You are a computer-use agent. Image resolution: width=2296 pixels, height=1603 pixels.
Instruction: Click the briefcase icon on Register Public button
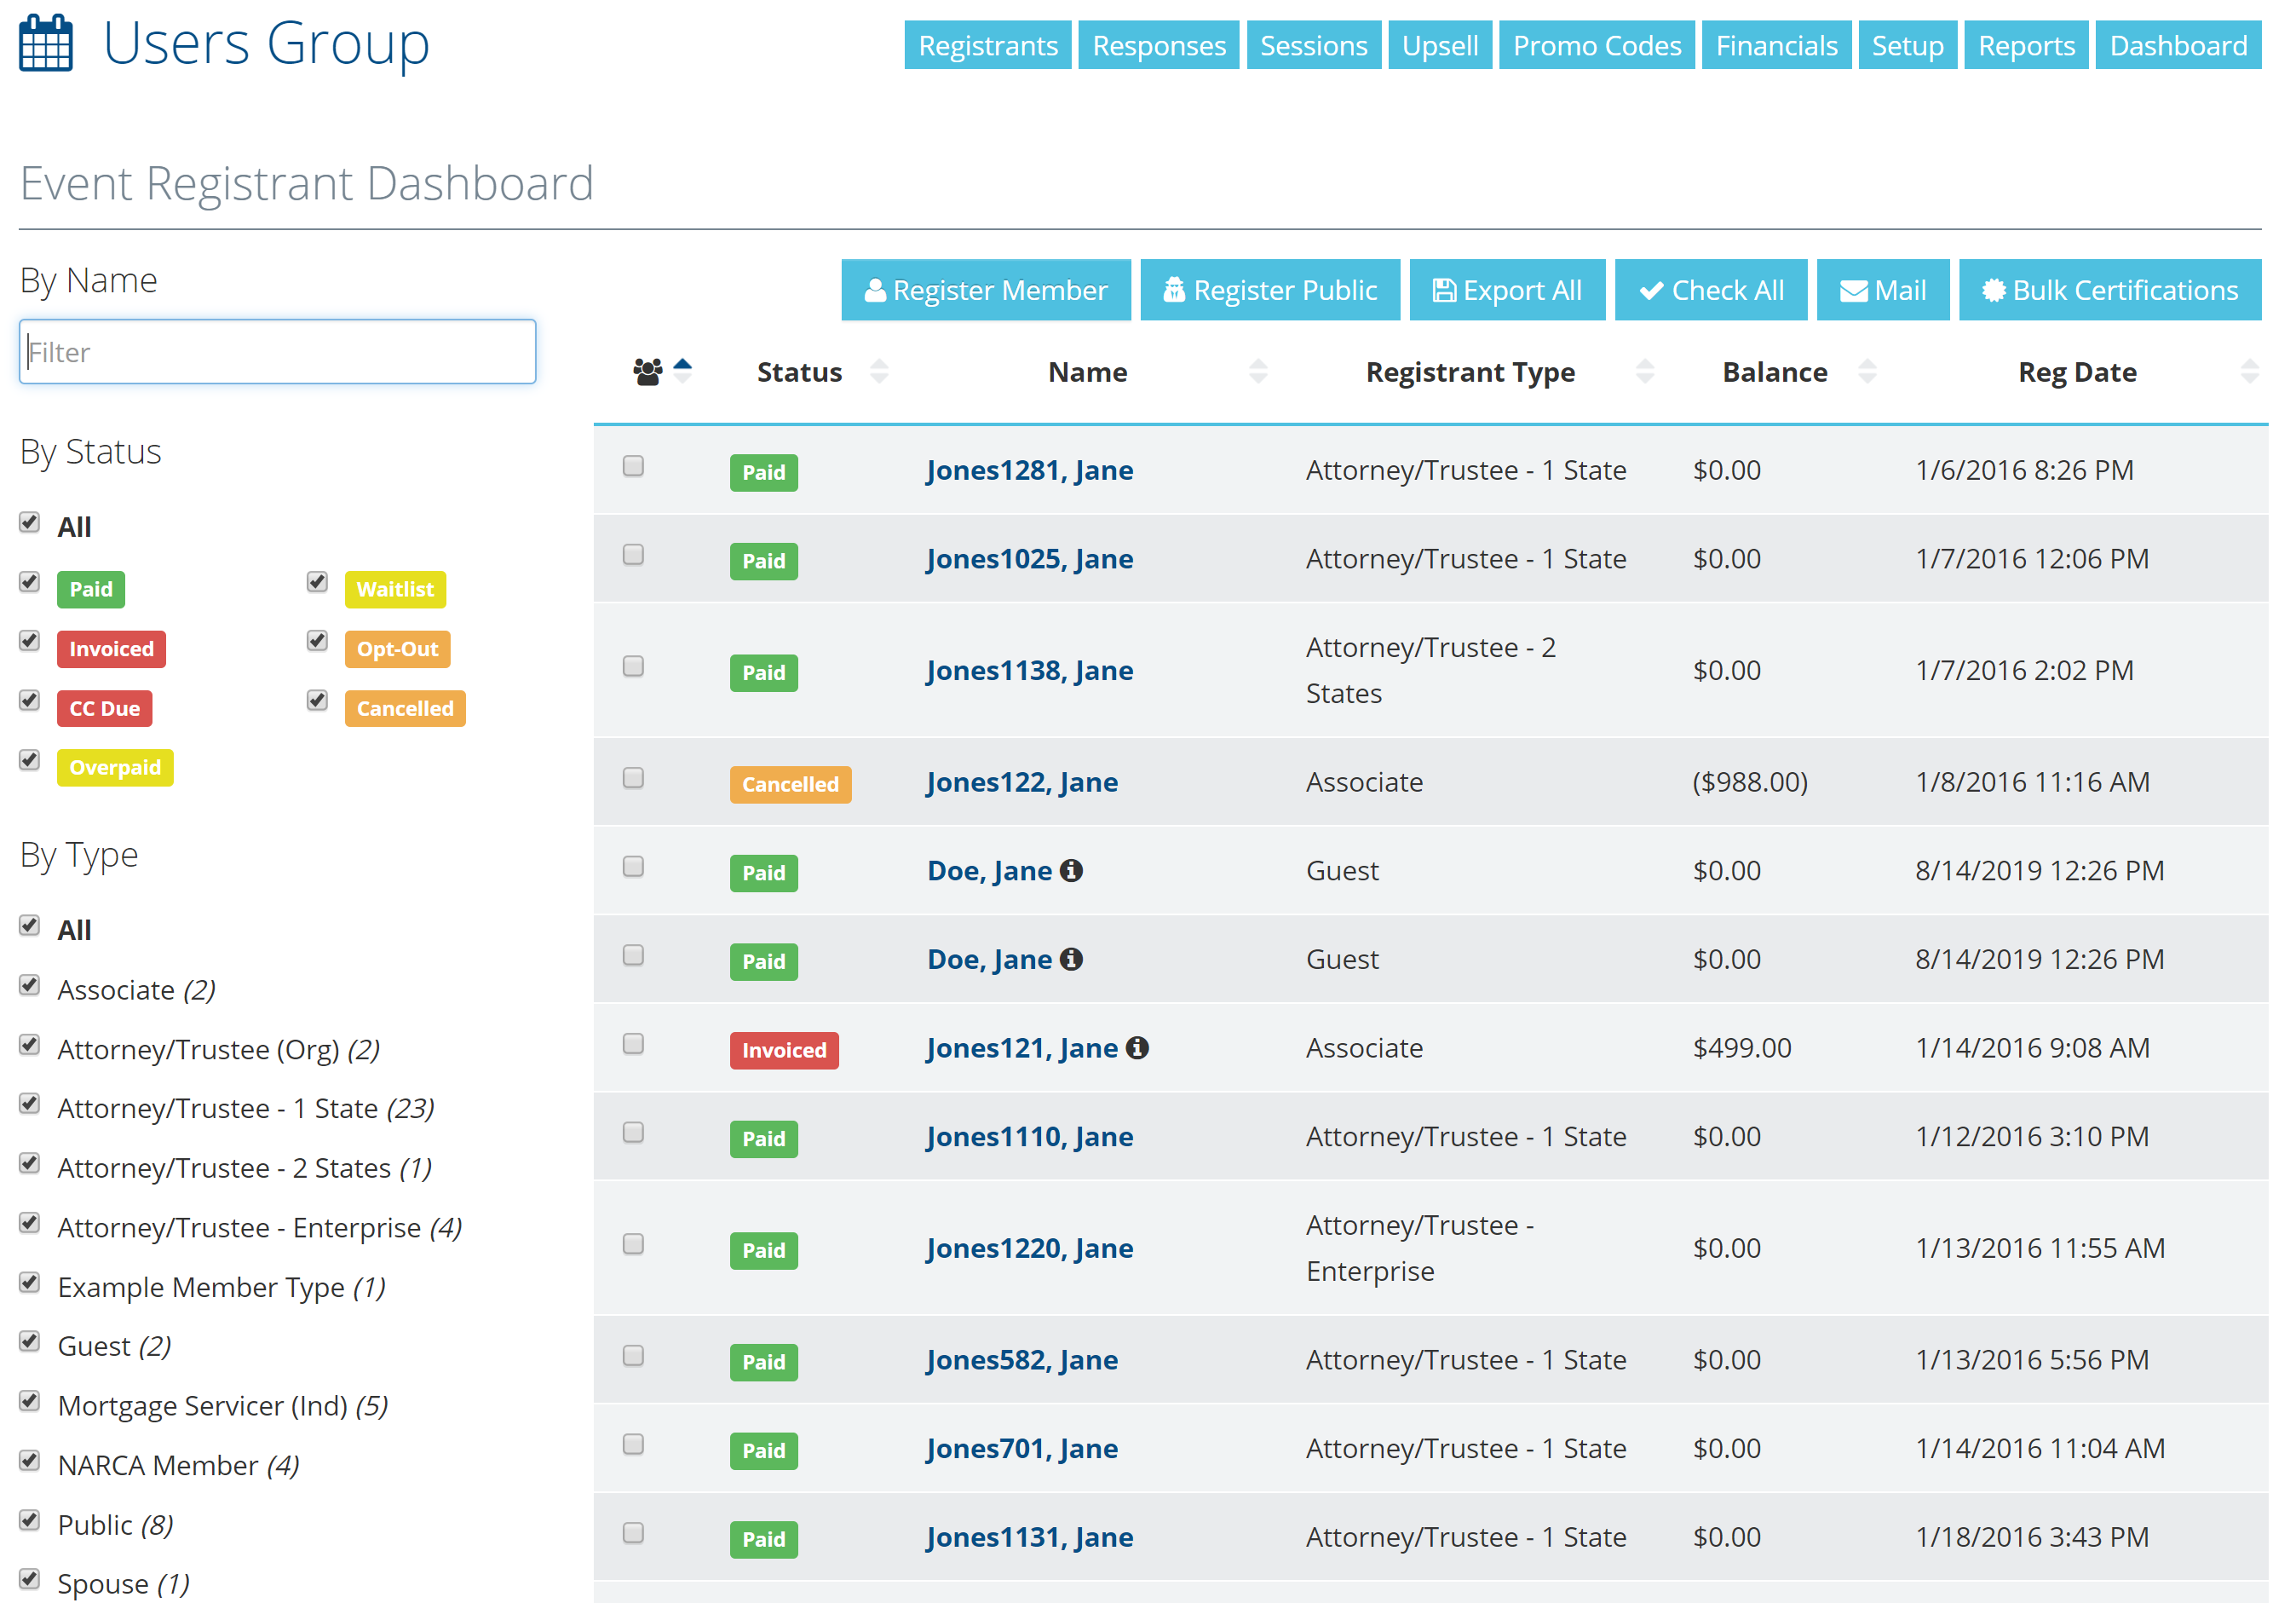pyautogui.click(x=1175, y=290)
